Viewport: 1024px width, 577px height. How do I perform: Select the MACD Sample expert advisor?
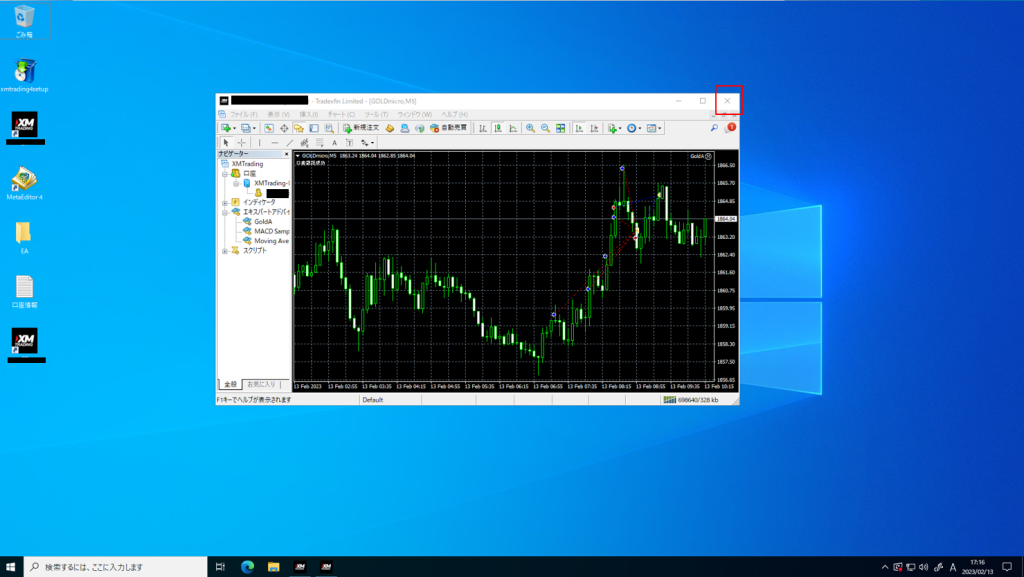click(272, 231)
